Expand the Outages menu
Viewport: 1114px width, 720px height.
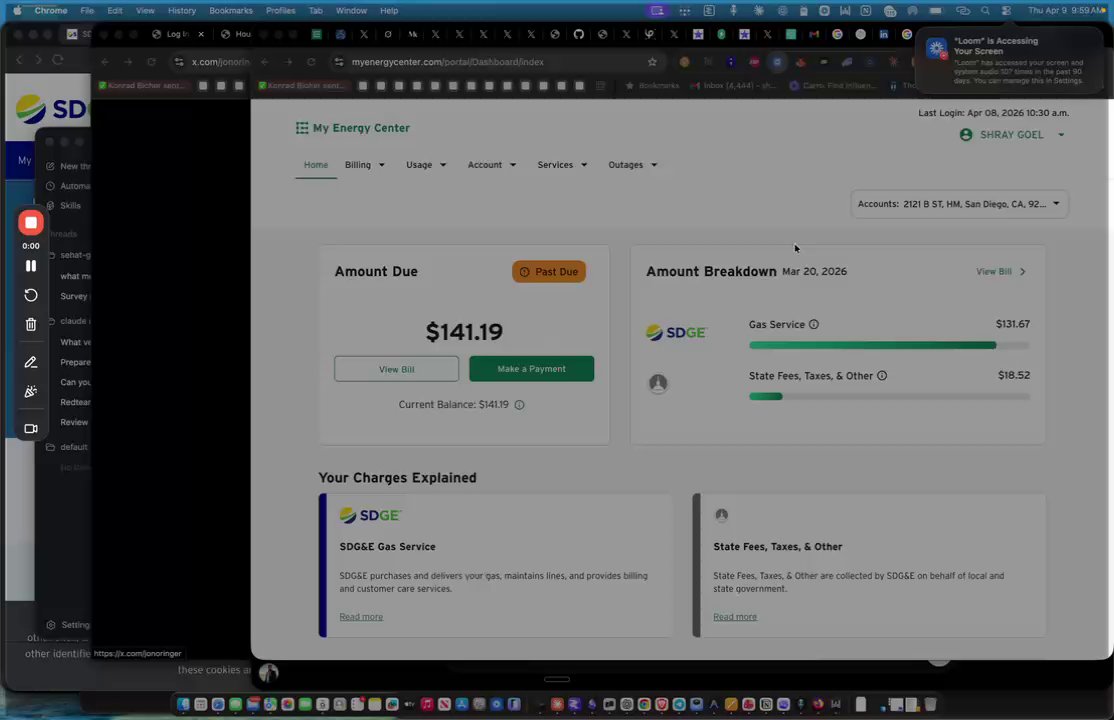point(632,165)
